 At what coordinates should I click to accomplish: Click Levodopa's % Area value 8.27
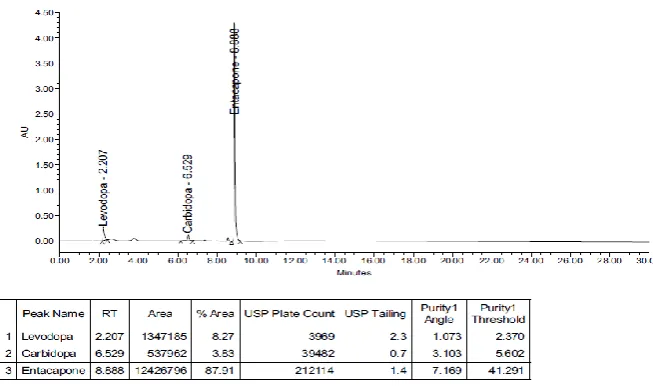pyautogui.click(x=223, y=336)
